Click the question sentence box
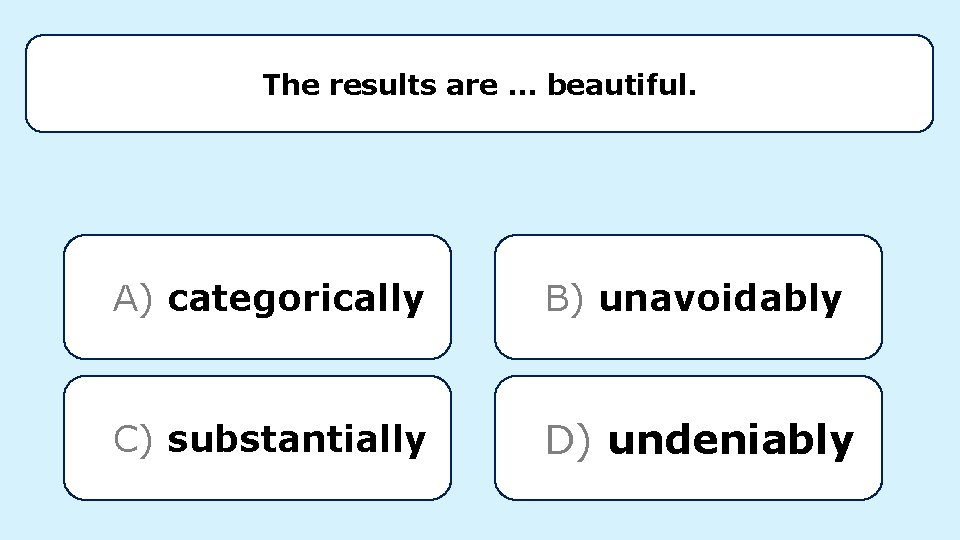This screenshot has height=540, width=960. pyautogui.click(x=479, y=83)
